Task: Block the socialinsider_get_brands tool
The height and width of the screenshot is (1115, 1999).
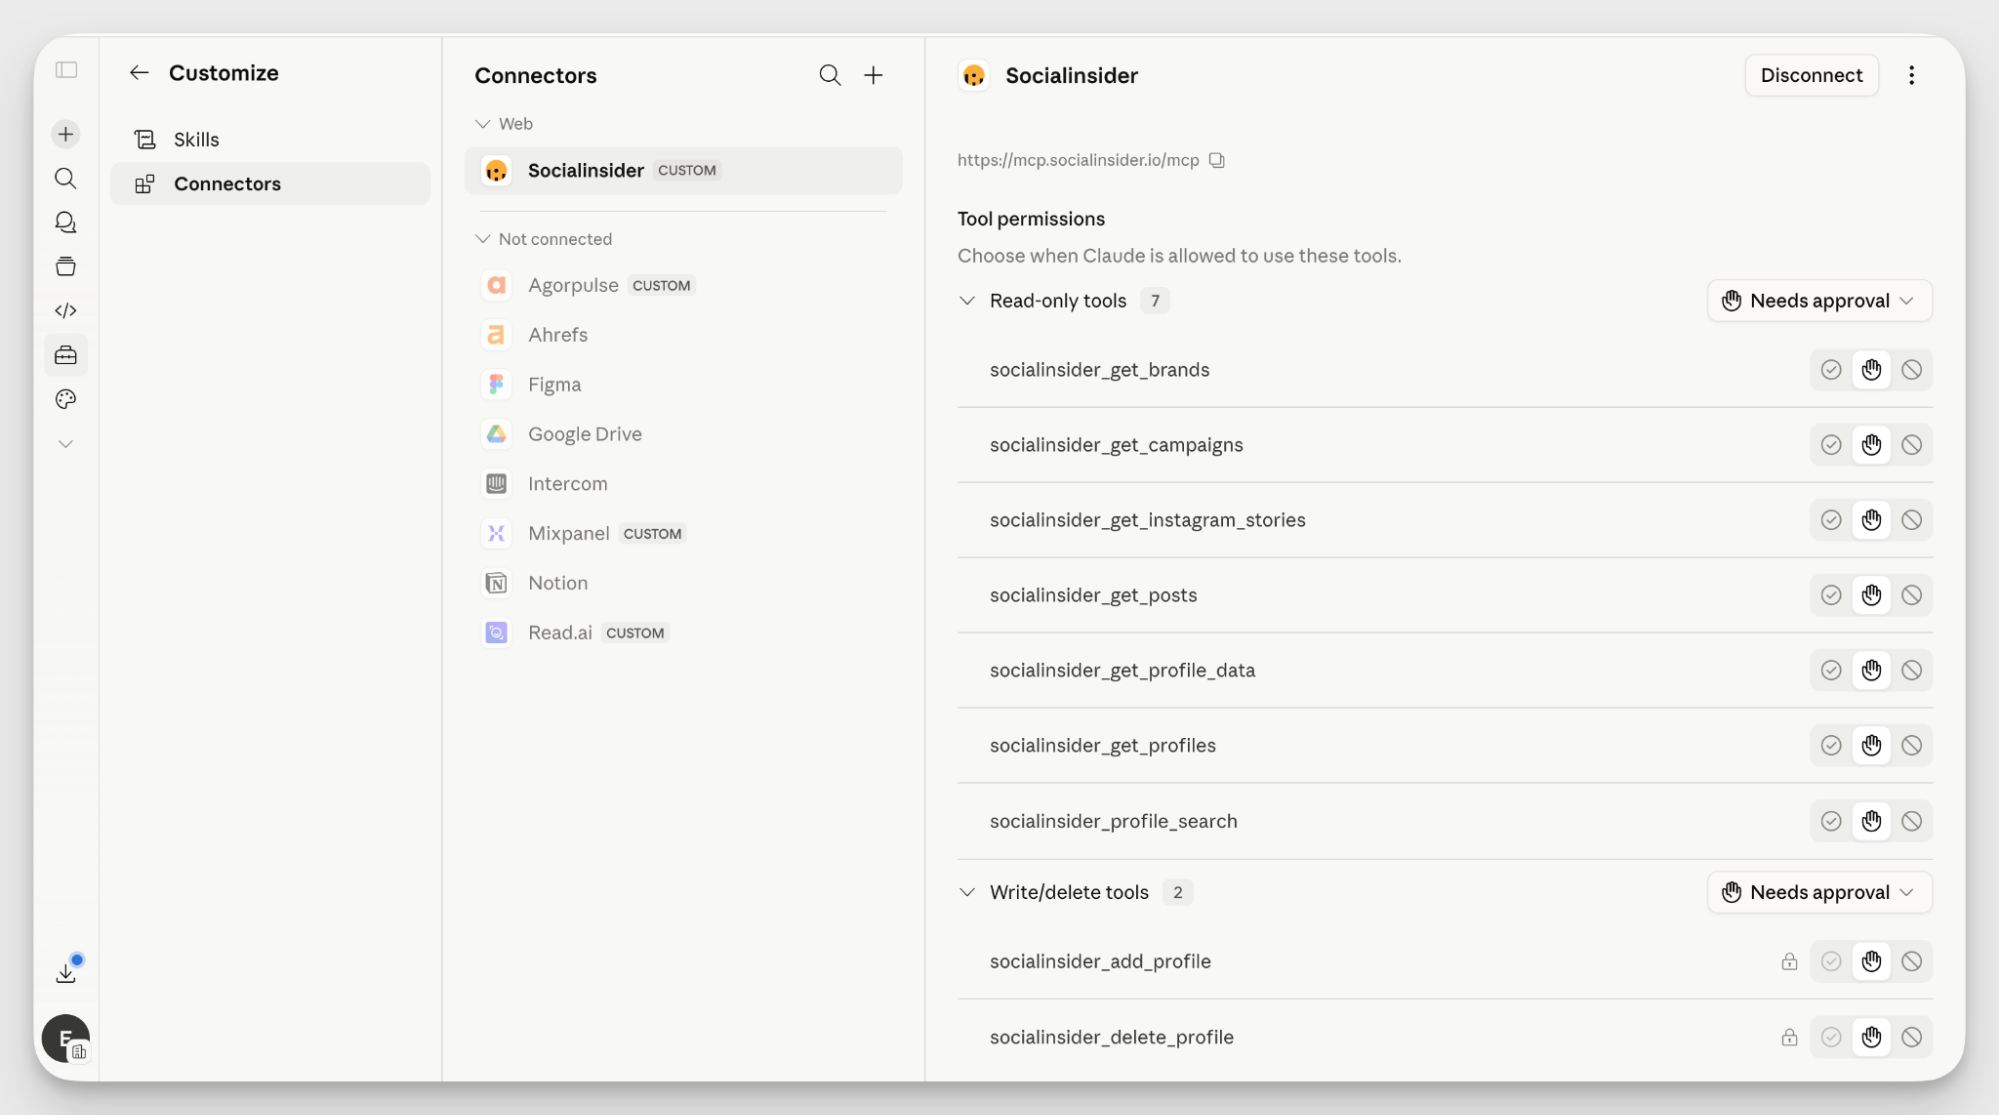Action: pyautogui.click(x=1911, y=370)
